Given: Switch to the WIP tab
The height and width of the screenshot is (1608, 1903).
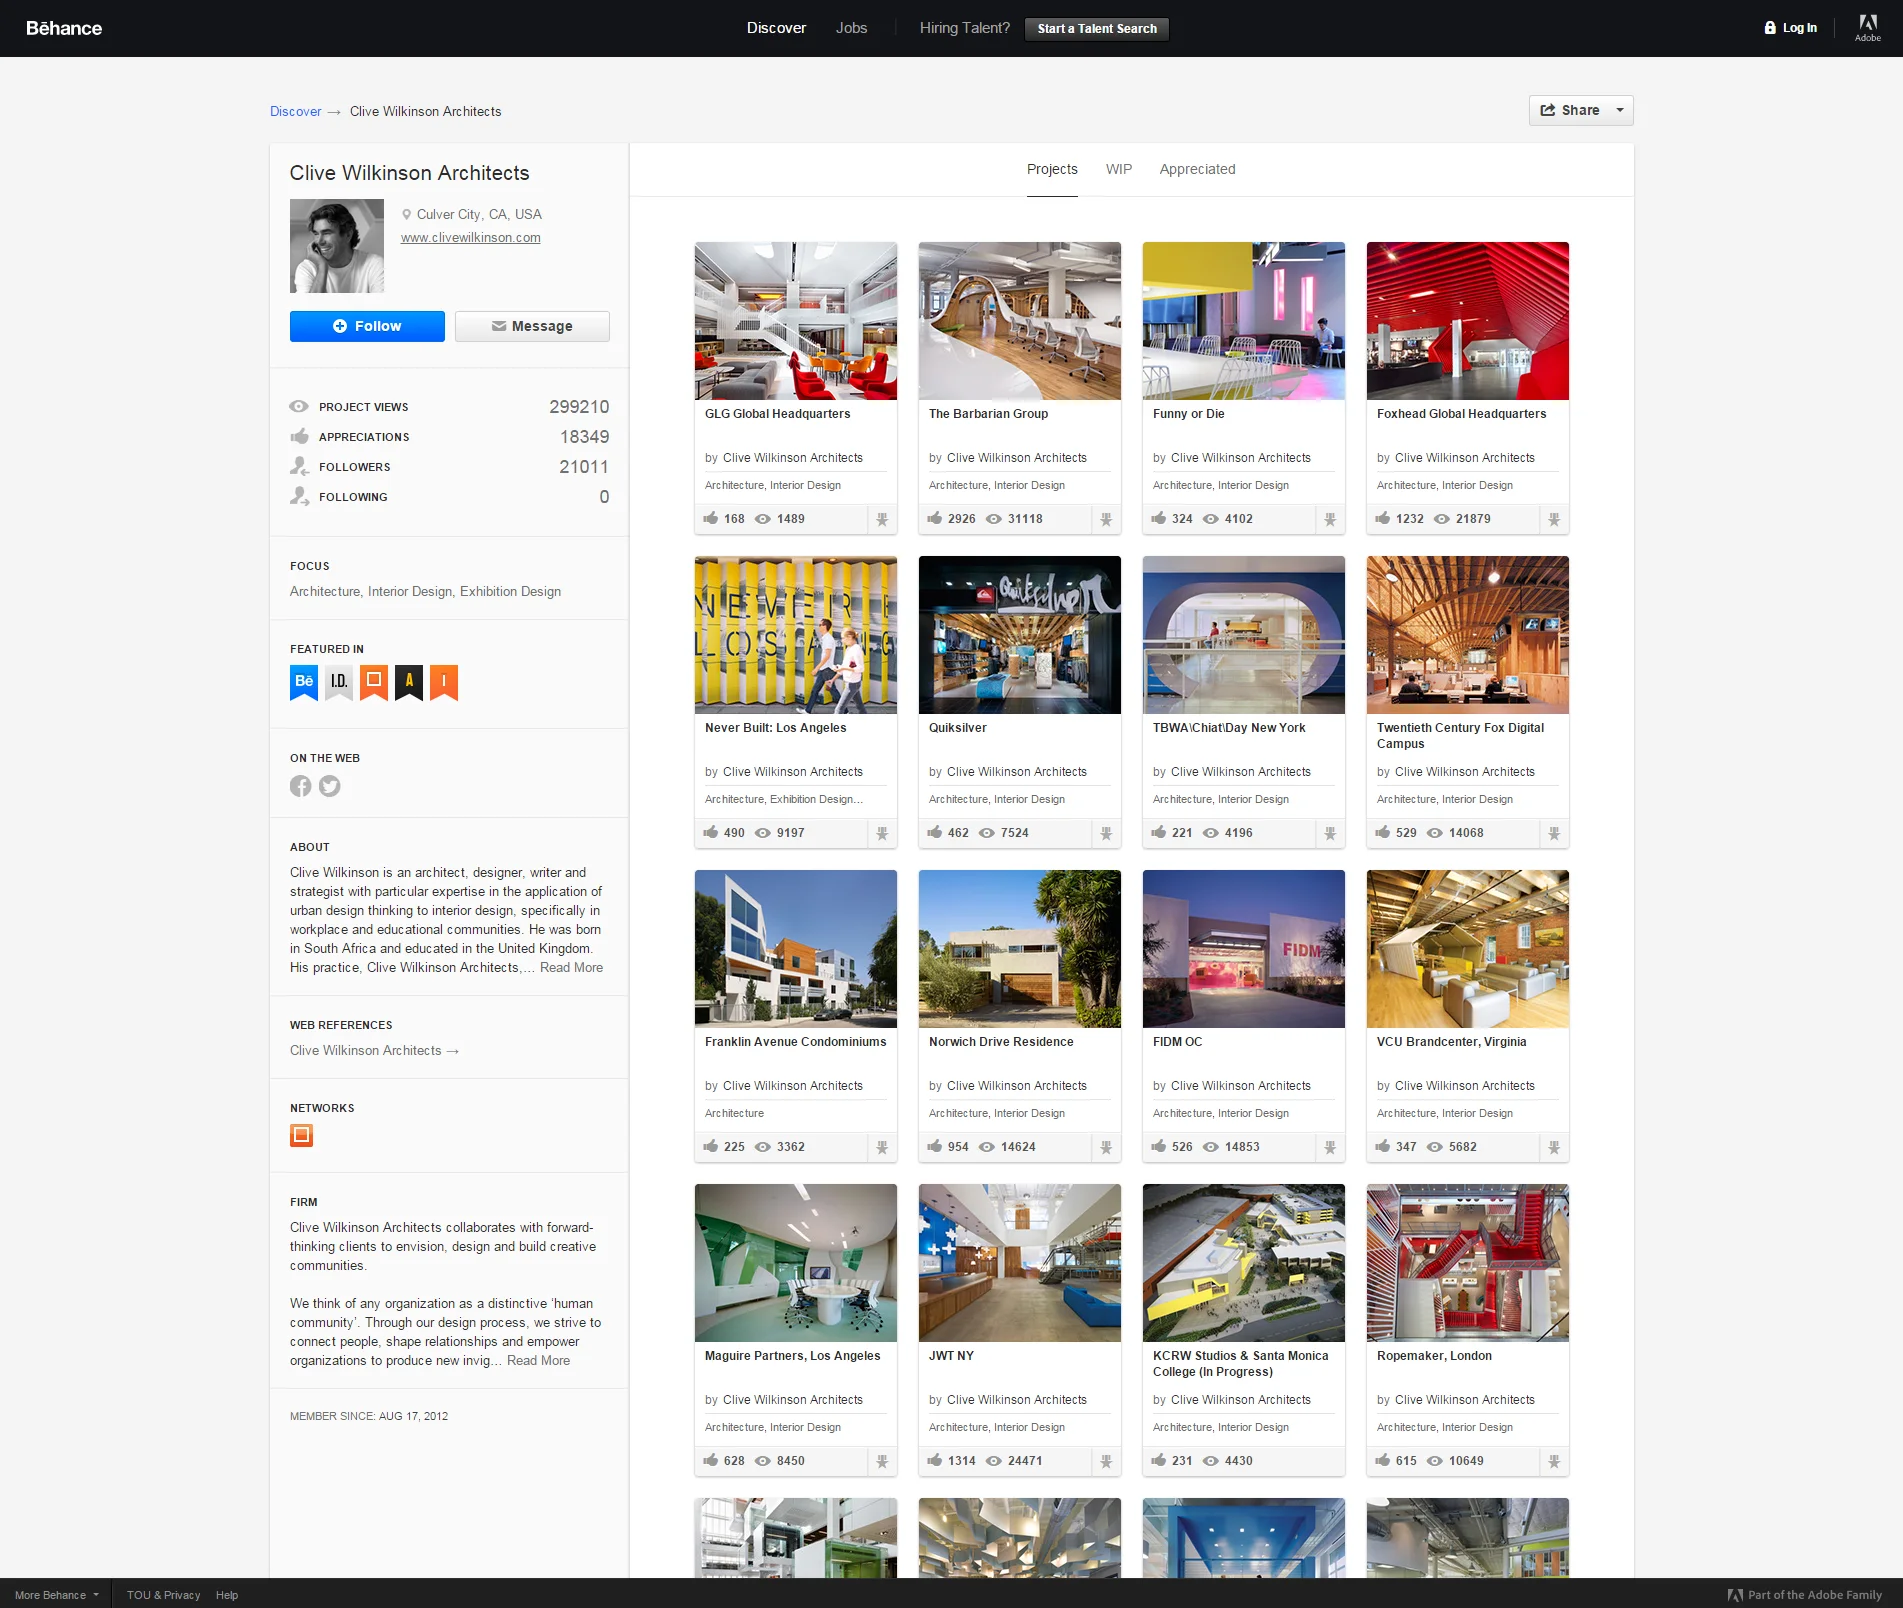Looking at the screenshot, I should click(1119, 169).
